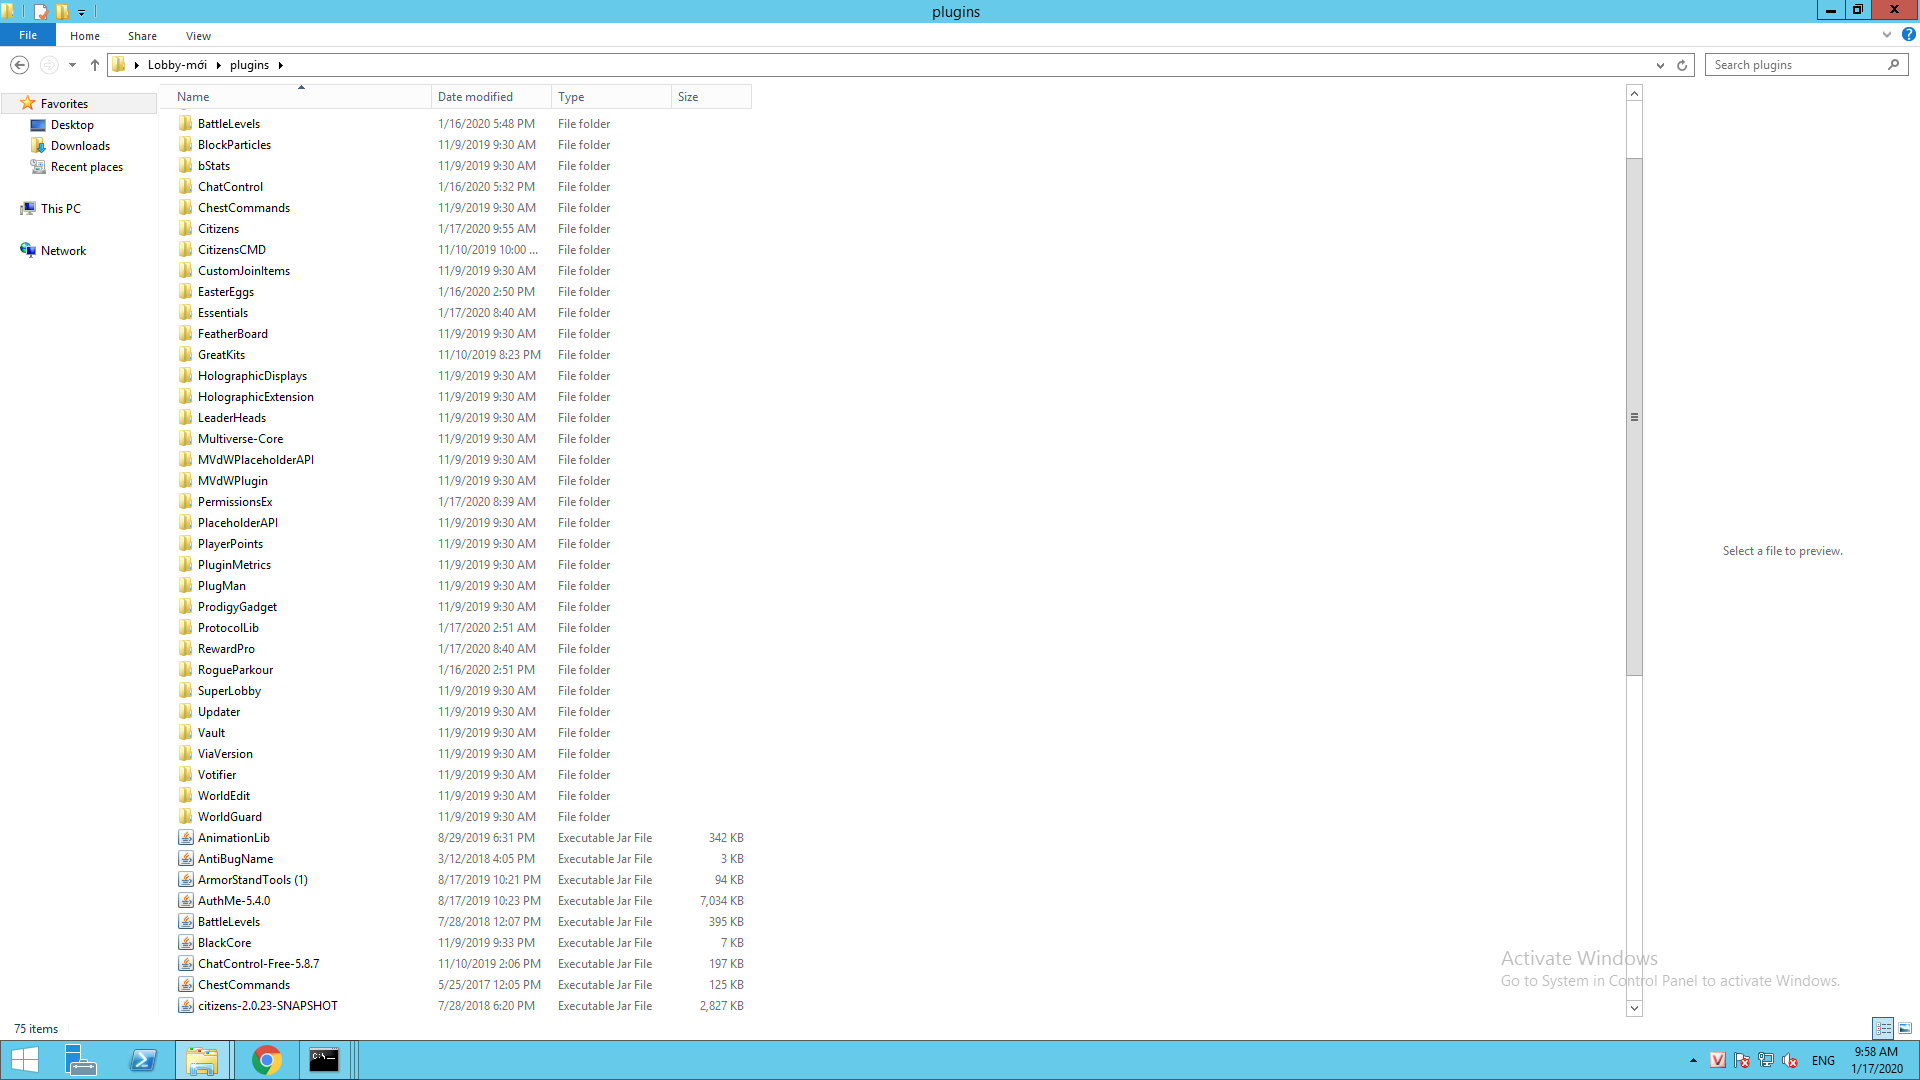The height and width of the screenshot is (1080, 1920).
Task: Open Chrome from the taskbar
Action: click(266, 1060)
